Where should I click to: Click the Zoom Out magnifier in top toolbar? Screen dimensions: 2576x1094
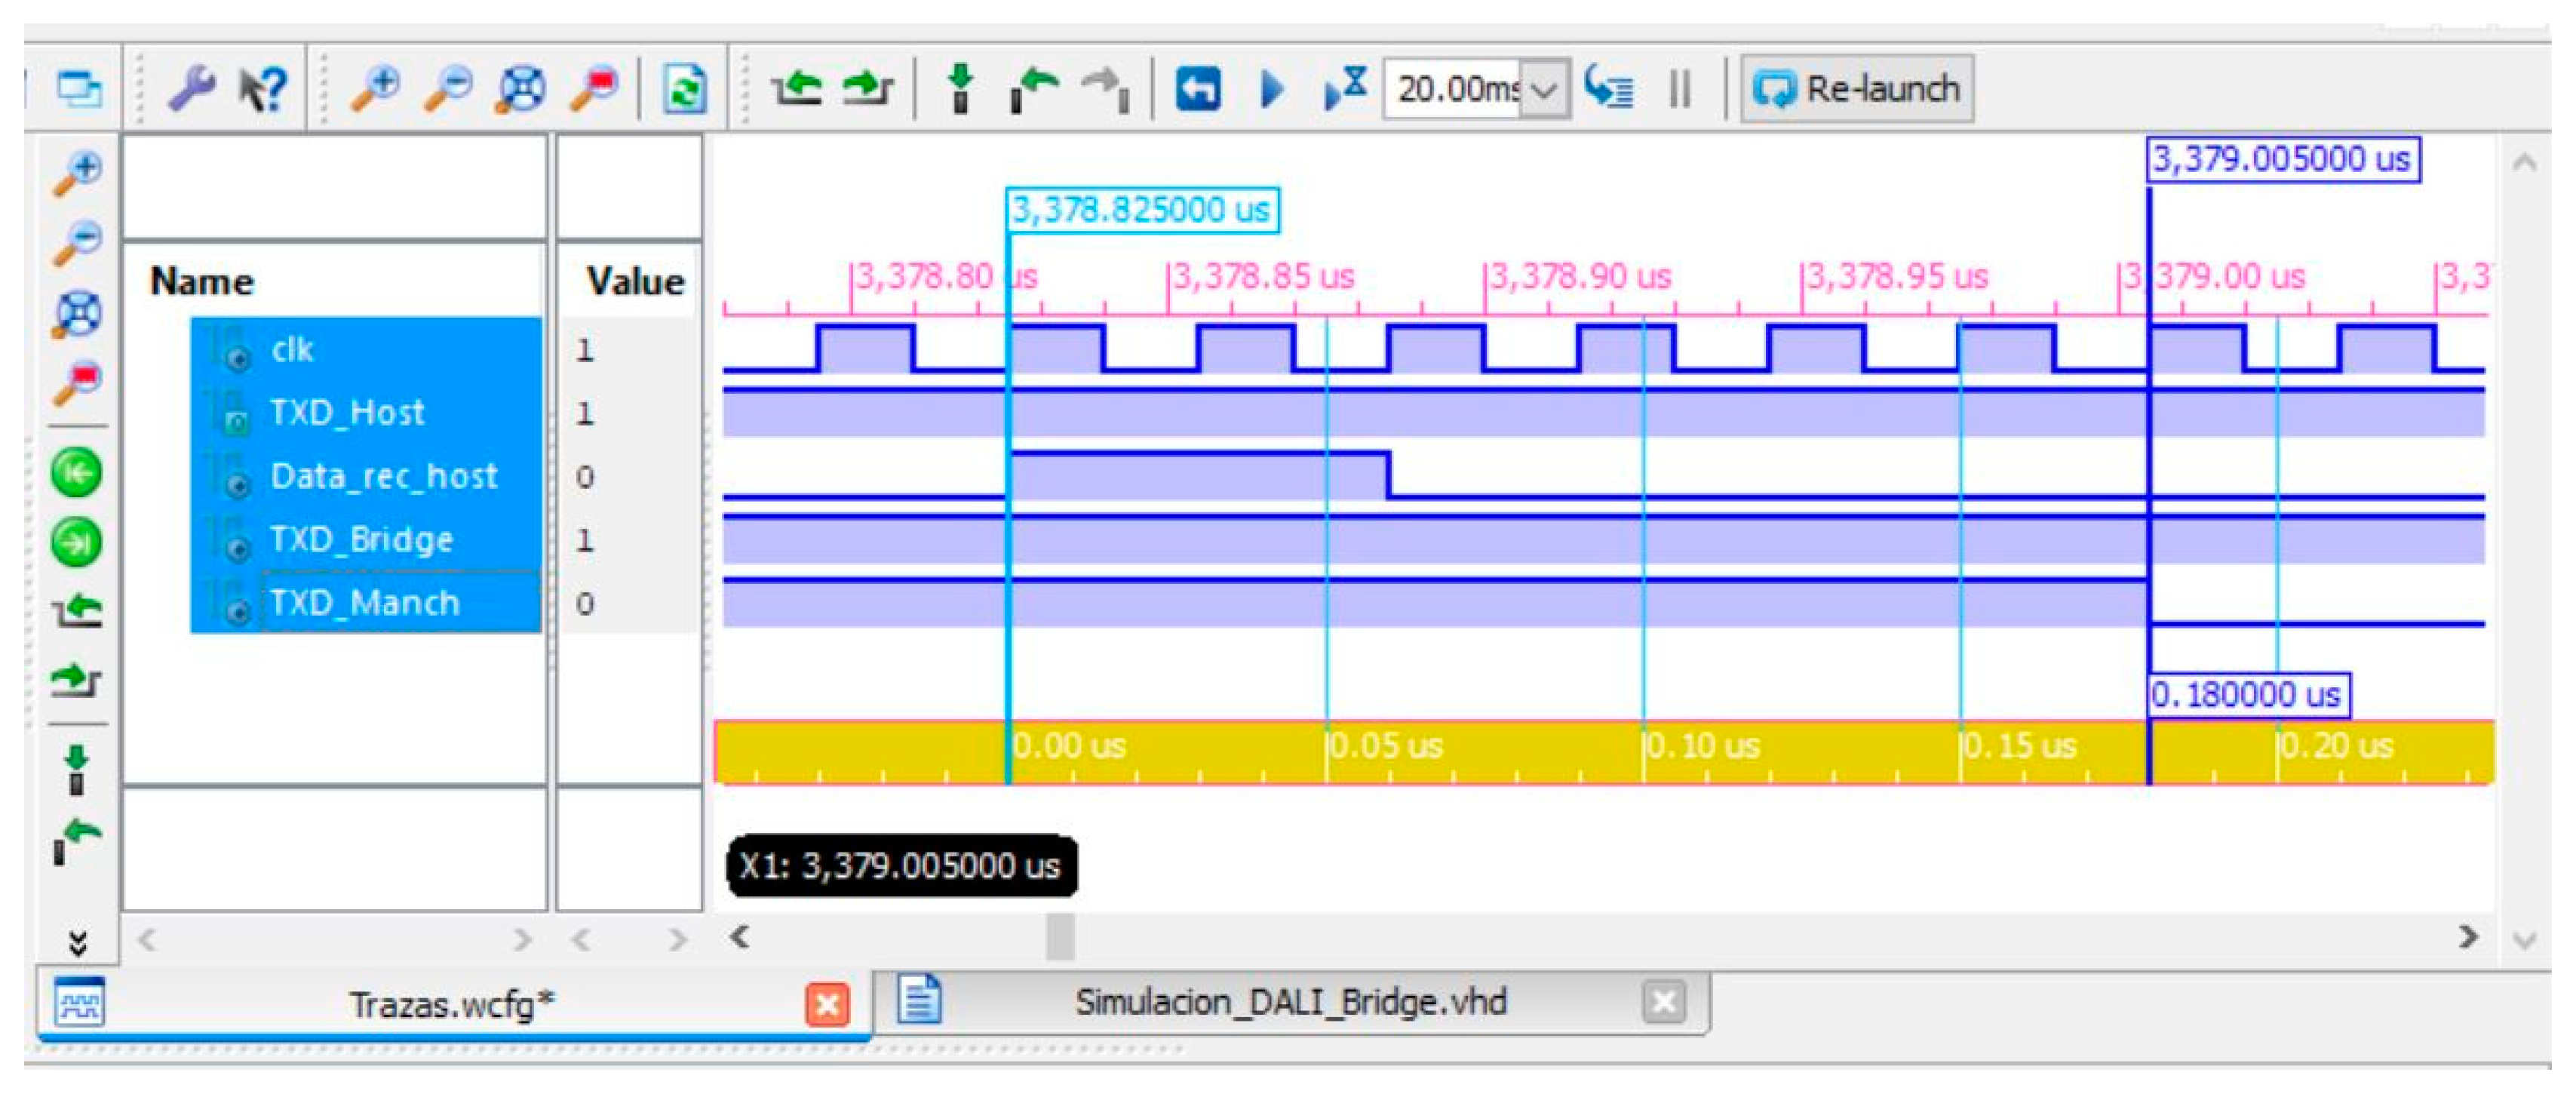[x=449, y=88]
